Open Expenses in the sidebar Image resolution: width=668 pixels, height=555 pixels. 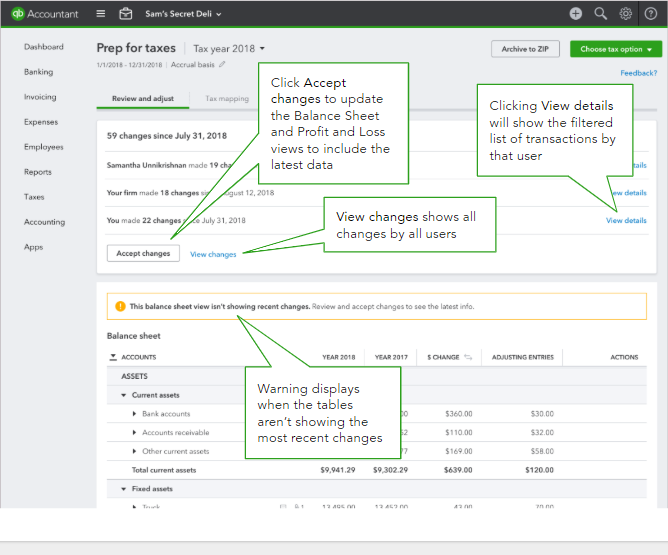pyautogui.click(x=41, y=122)
